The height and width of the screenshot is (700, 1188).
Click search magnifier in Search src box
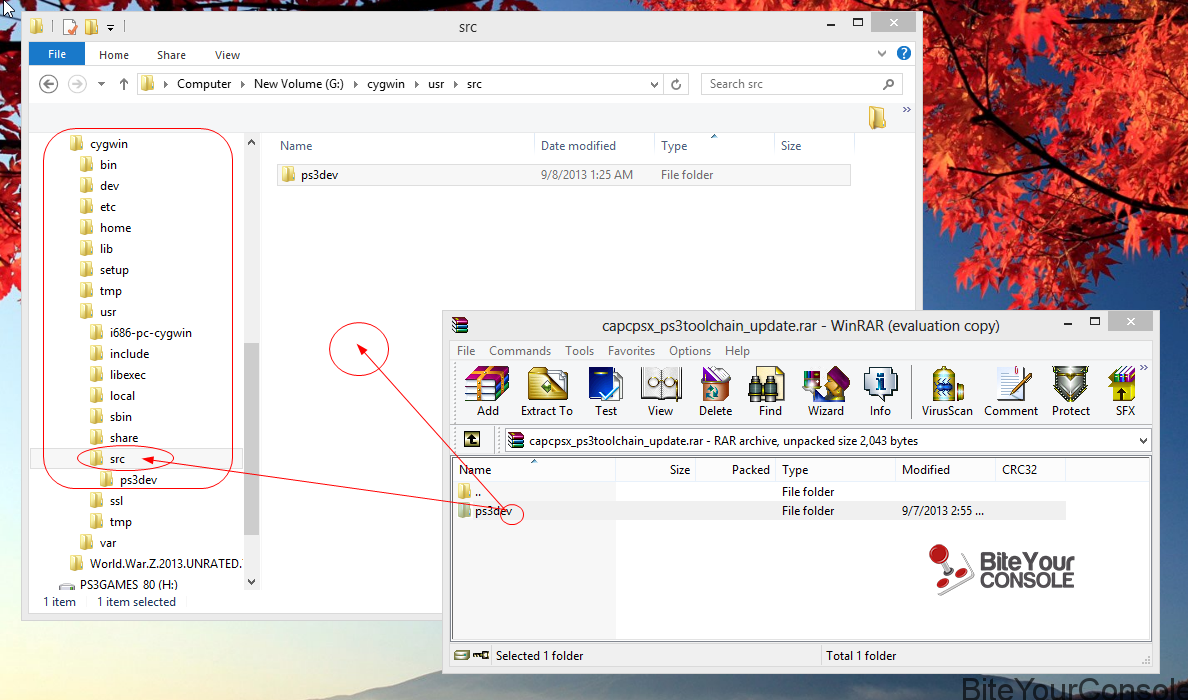[889, 84]
